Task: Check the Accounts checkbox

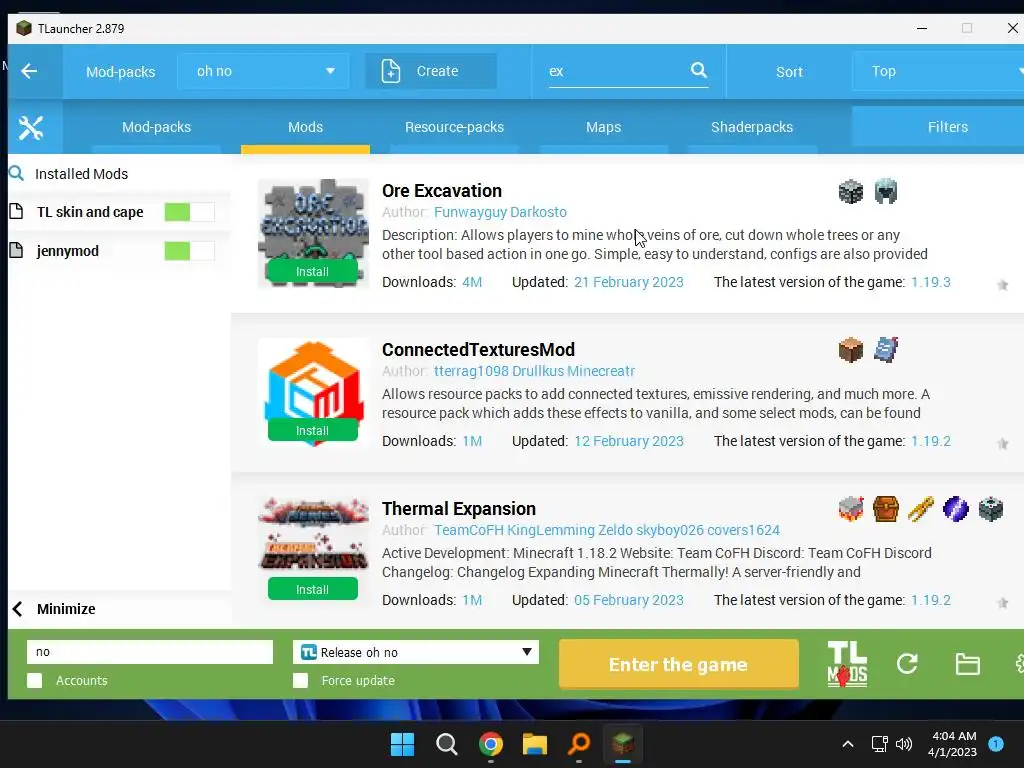Action: (35, 680)
